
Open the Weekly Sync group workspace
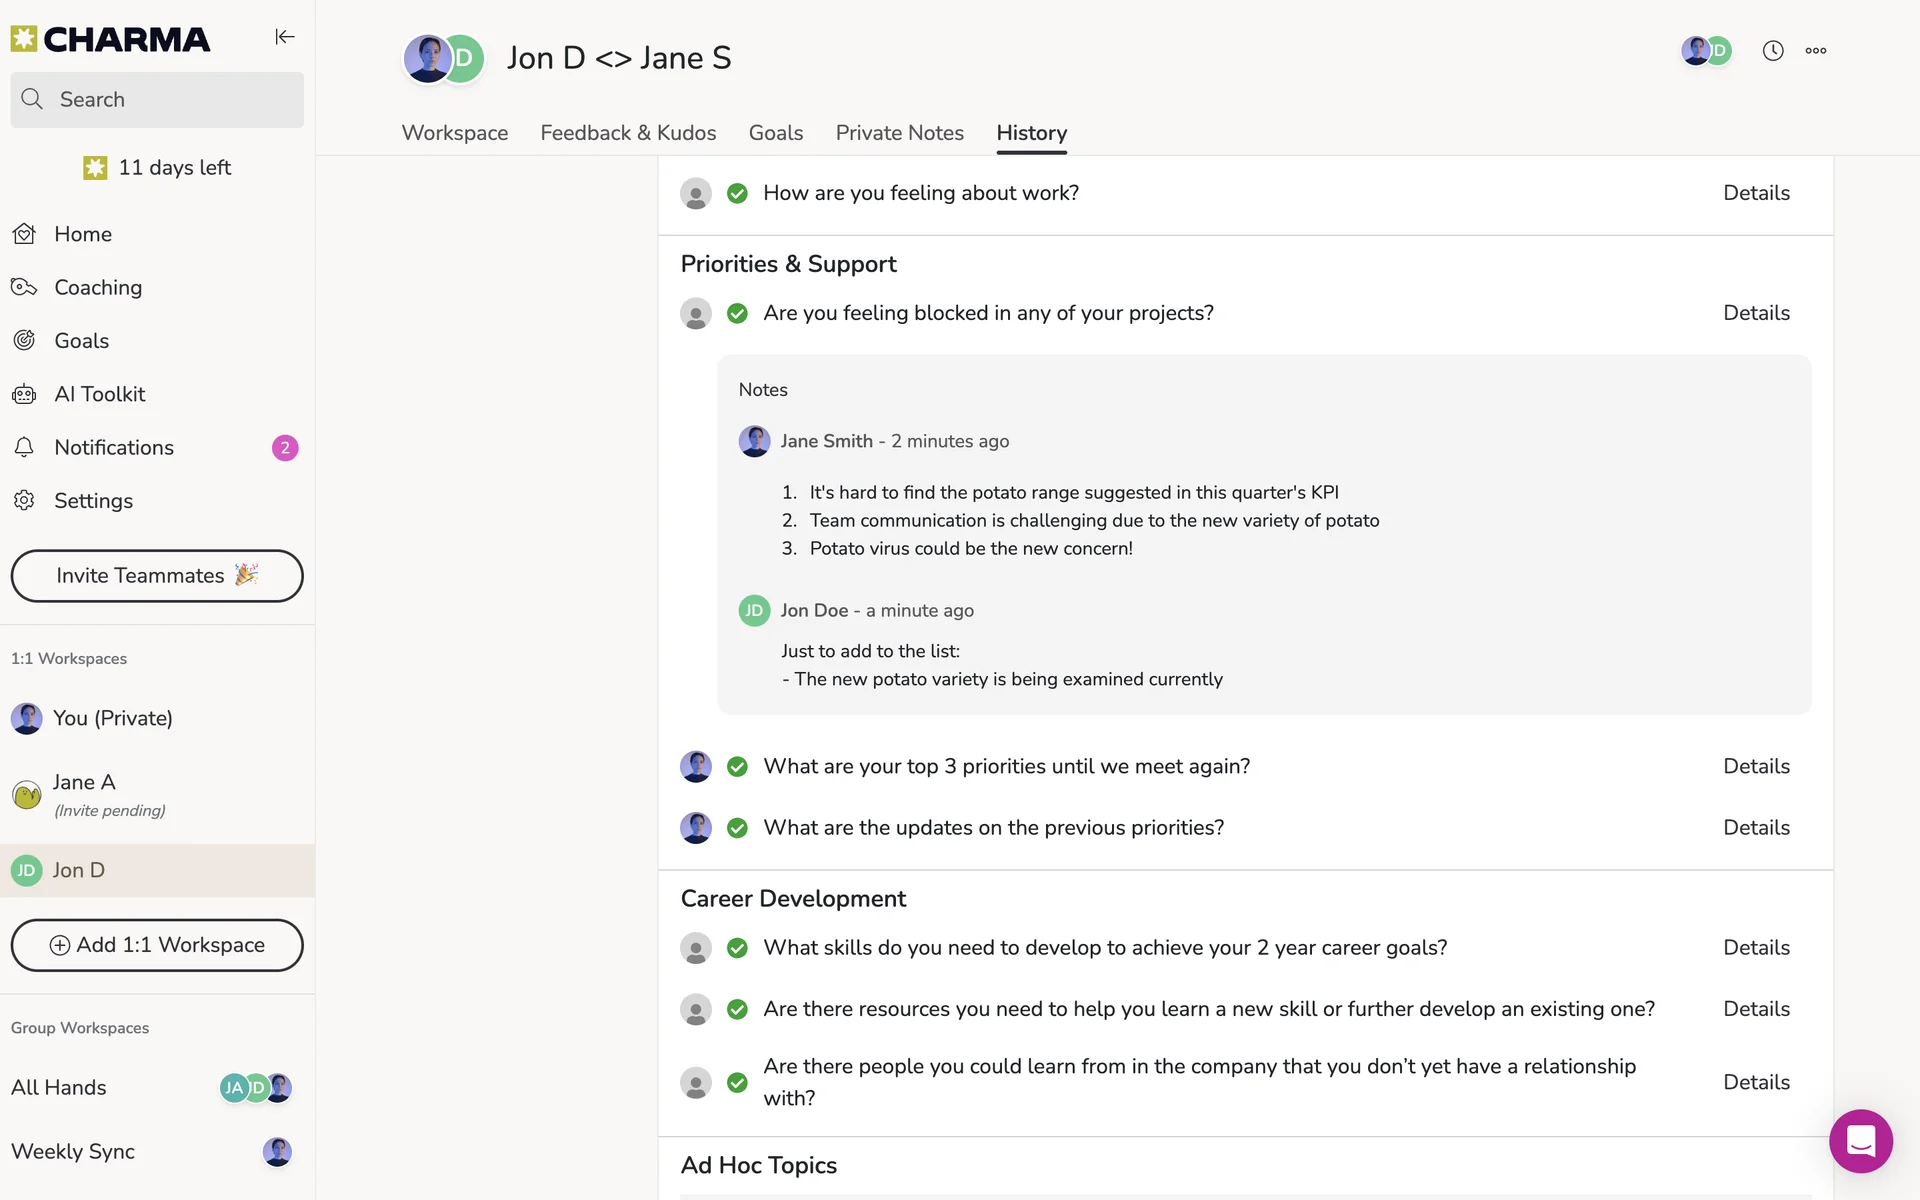[x=73, y=1152]
